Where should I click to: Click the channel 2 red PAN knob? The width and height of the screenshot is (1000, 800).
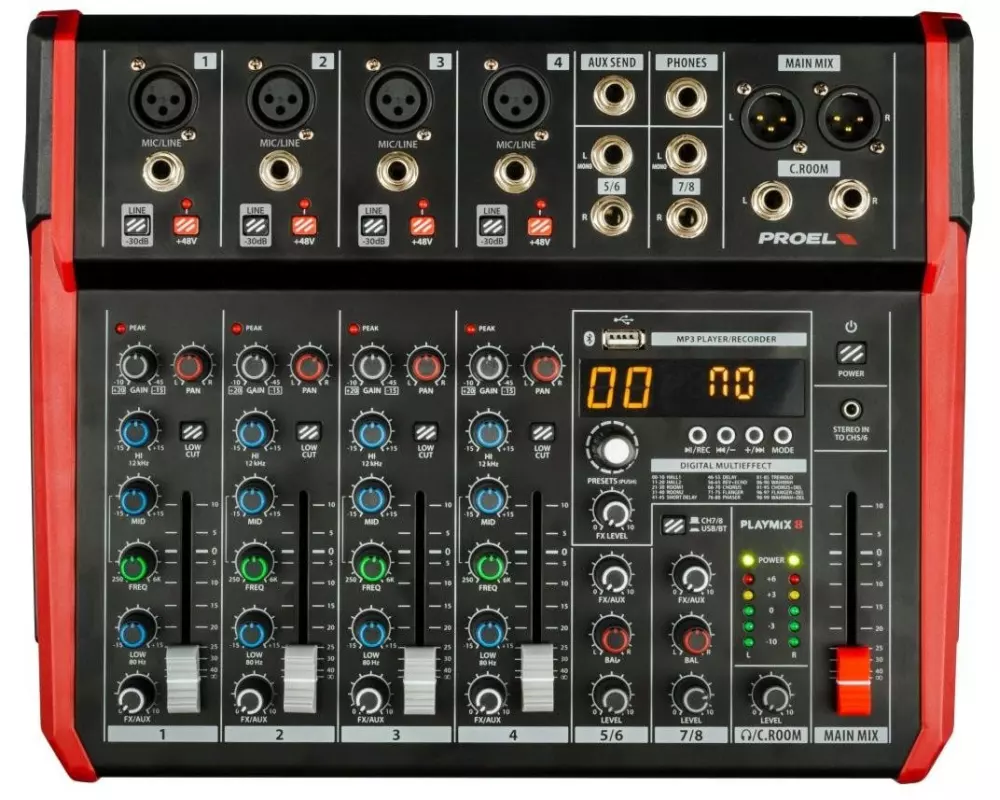[310, 366]
